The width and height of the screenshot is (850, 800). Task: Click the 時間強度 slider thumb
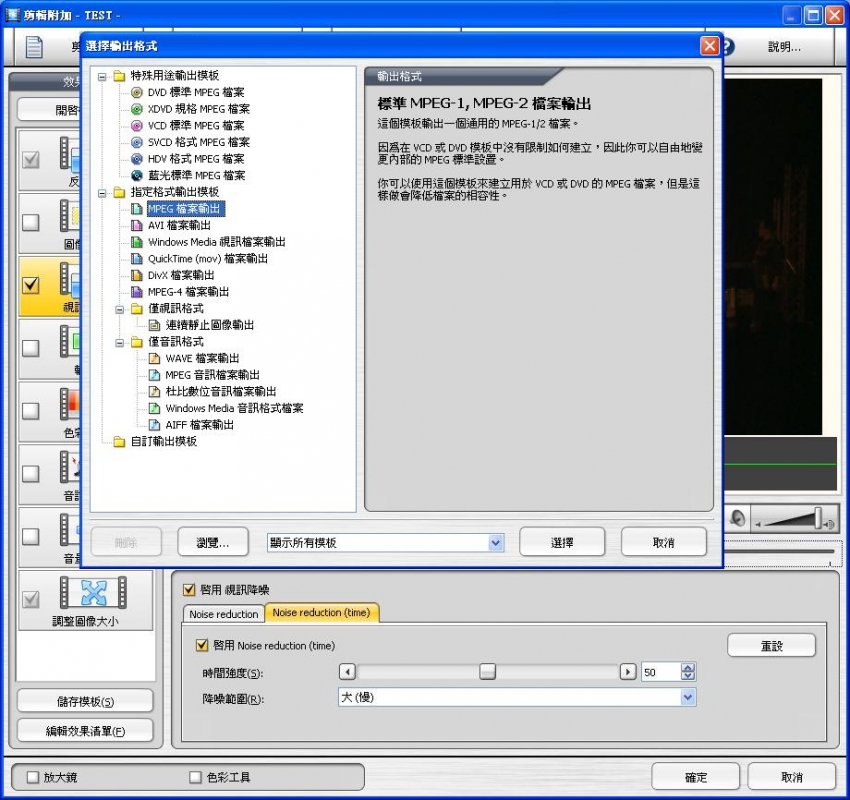487,672
